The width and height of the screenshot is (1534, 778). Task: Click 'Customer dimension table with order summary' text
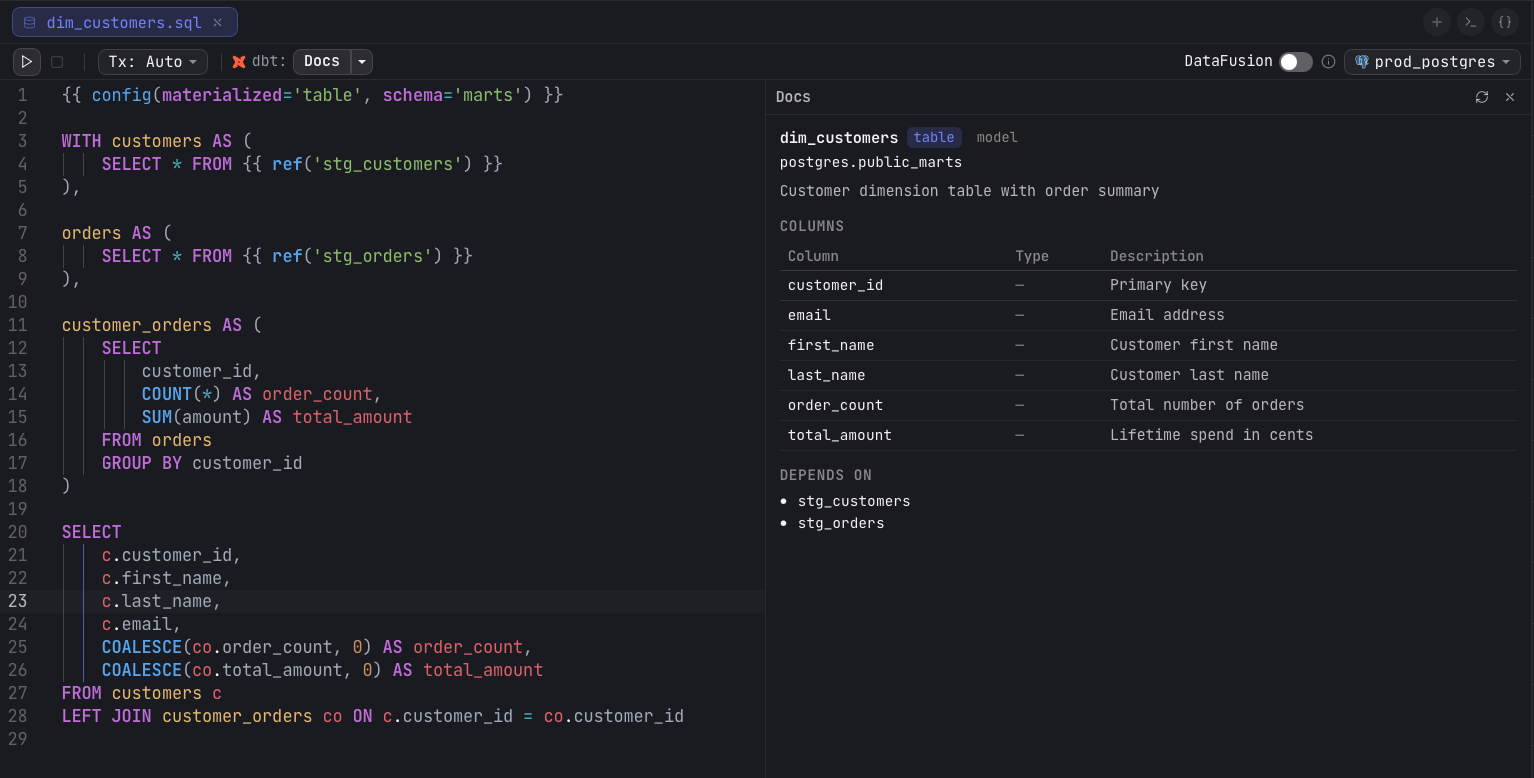click(x=969, y=191)
